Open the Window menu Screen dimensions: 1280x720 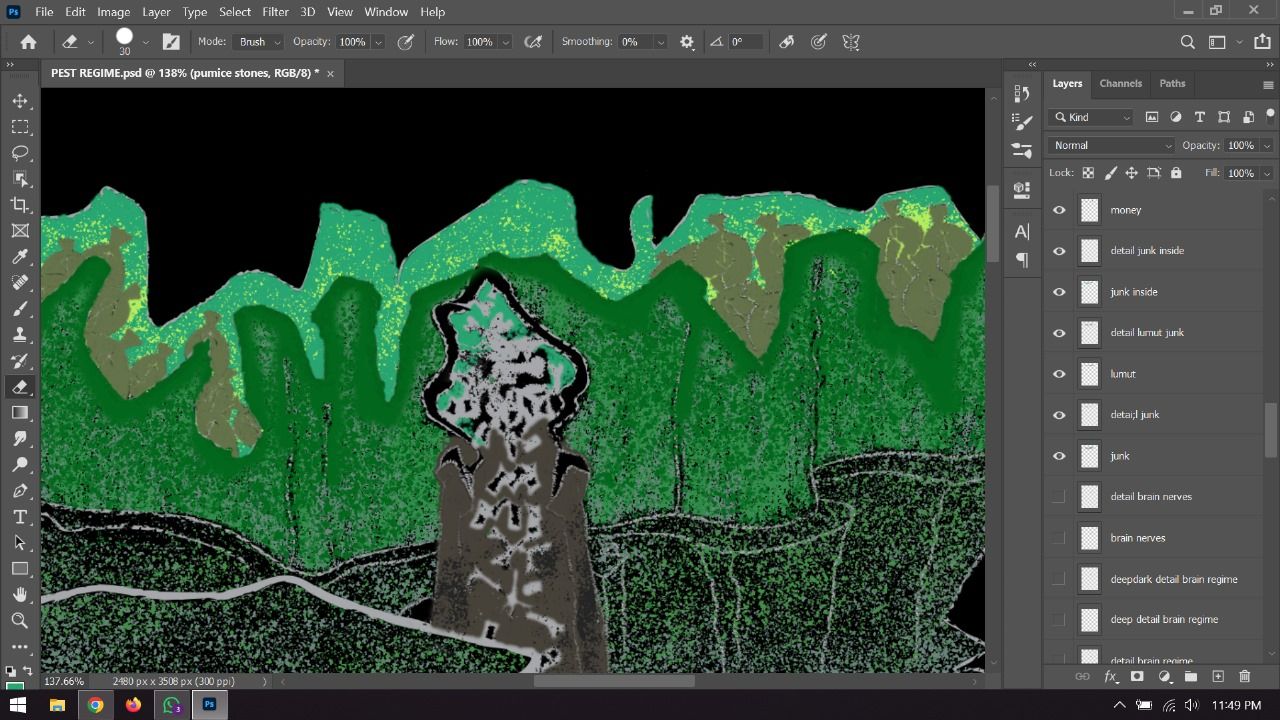(386, 11)
